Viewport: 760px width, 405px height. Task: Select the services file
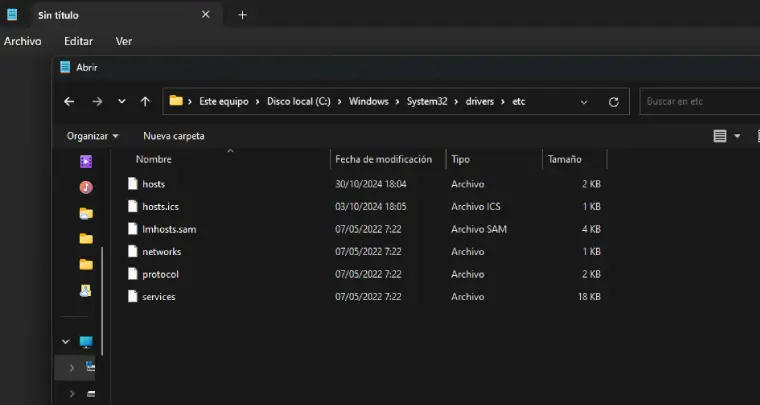(x=158, y=297)
